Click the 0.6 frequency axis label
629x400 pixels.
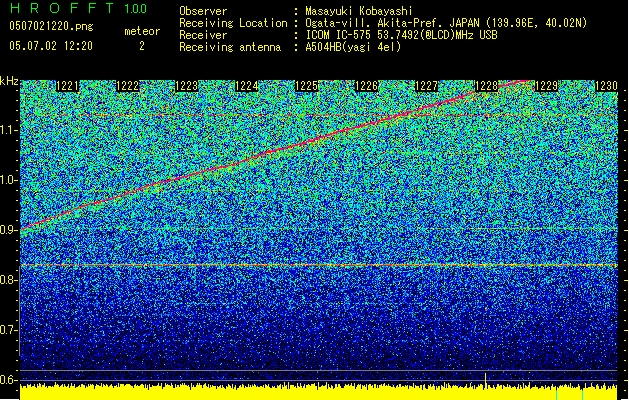click(x=9, y=380)
